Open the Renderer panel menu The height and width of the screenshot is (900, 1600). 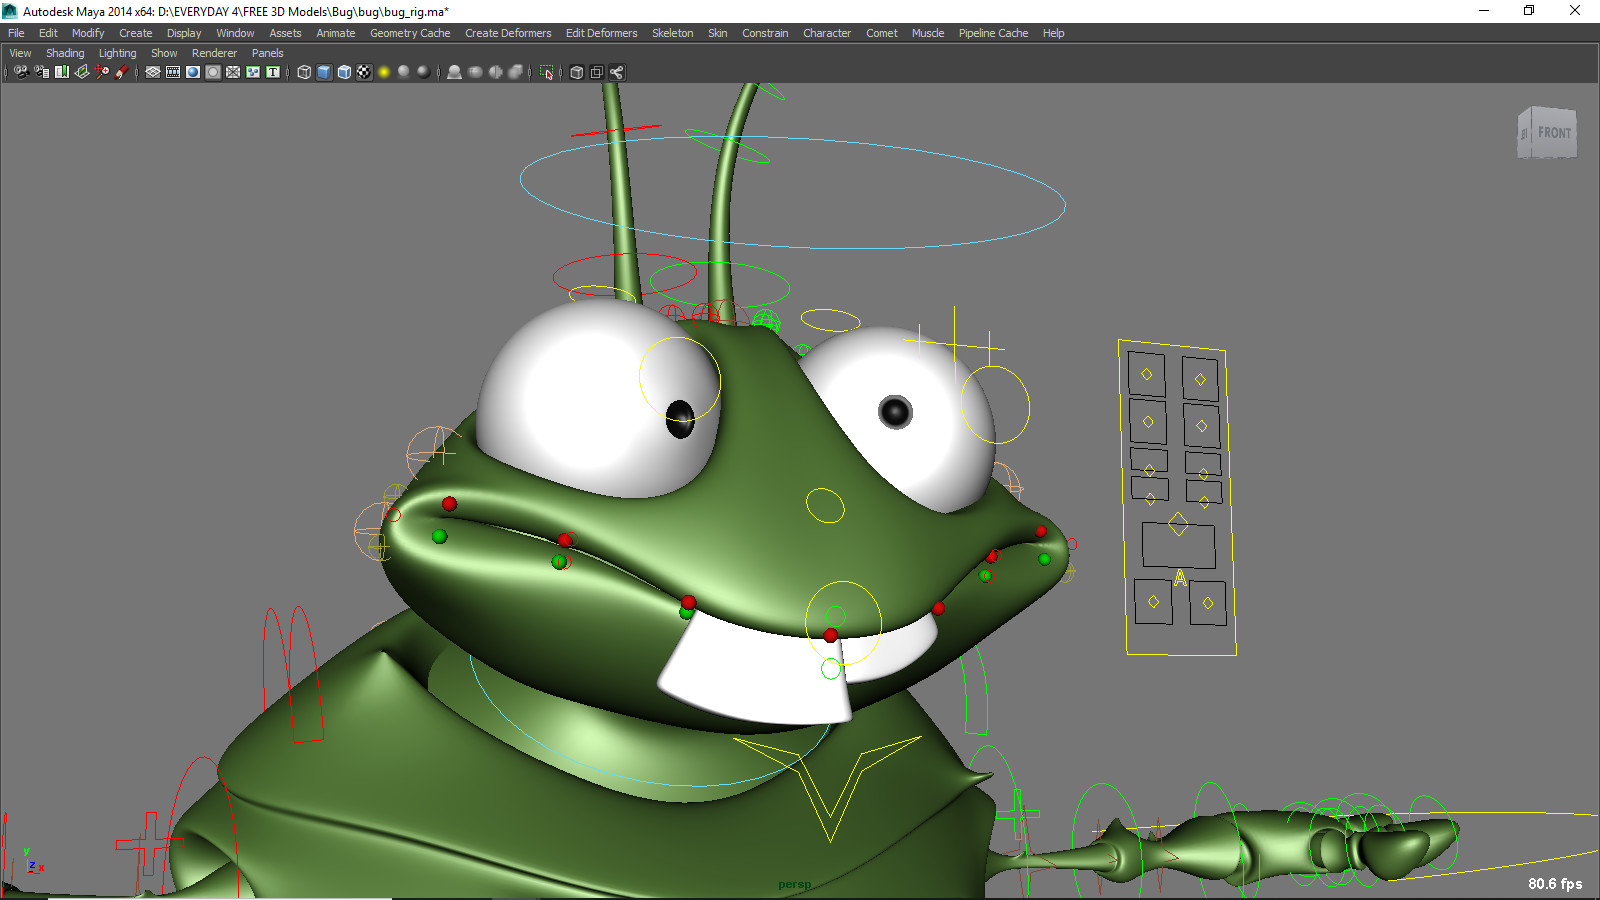(214, 53)
